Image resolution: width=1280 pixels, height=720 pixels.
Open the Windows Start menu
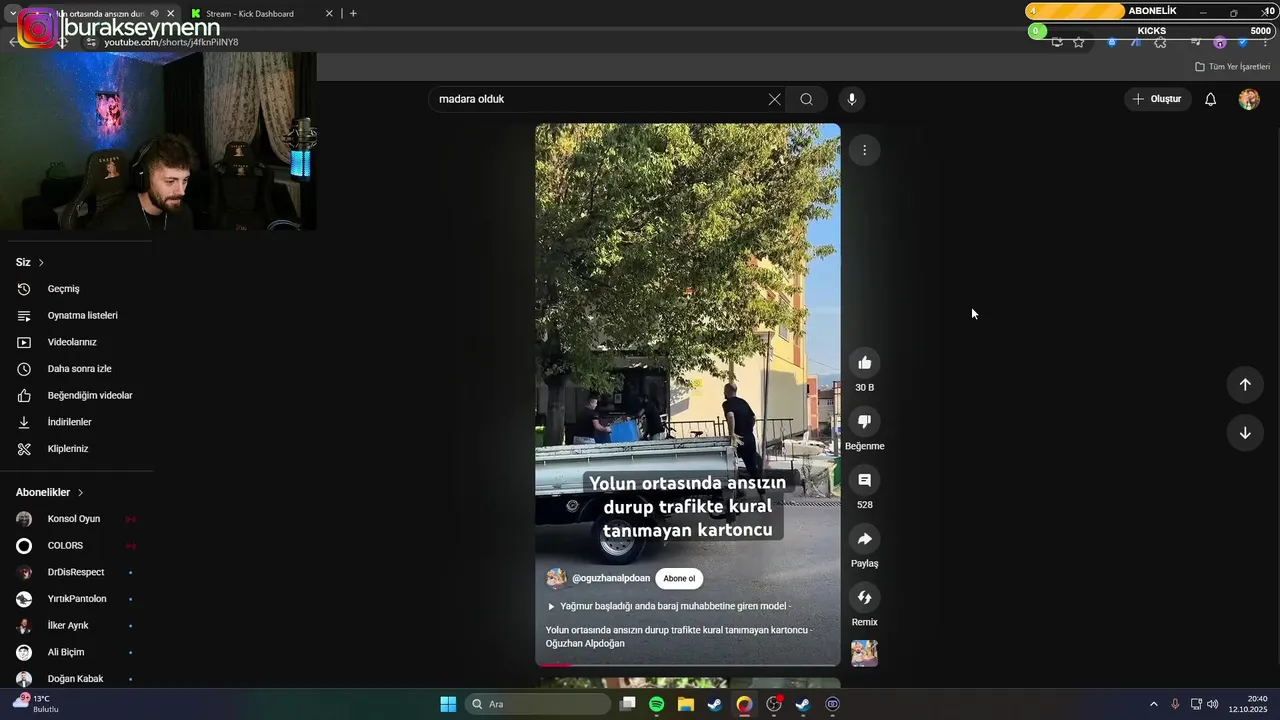[x=448, y=704]
